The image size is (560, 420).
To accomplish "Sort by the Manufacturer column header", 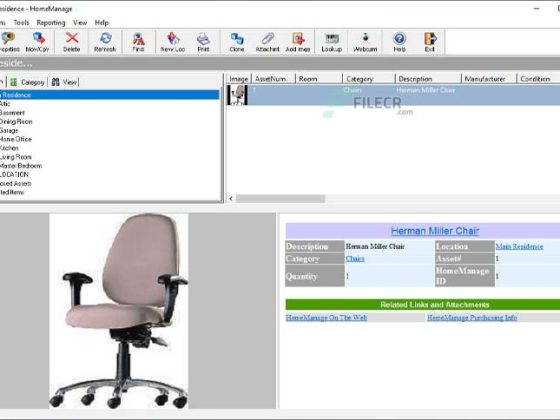I will click(489, 79).
